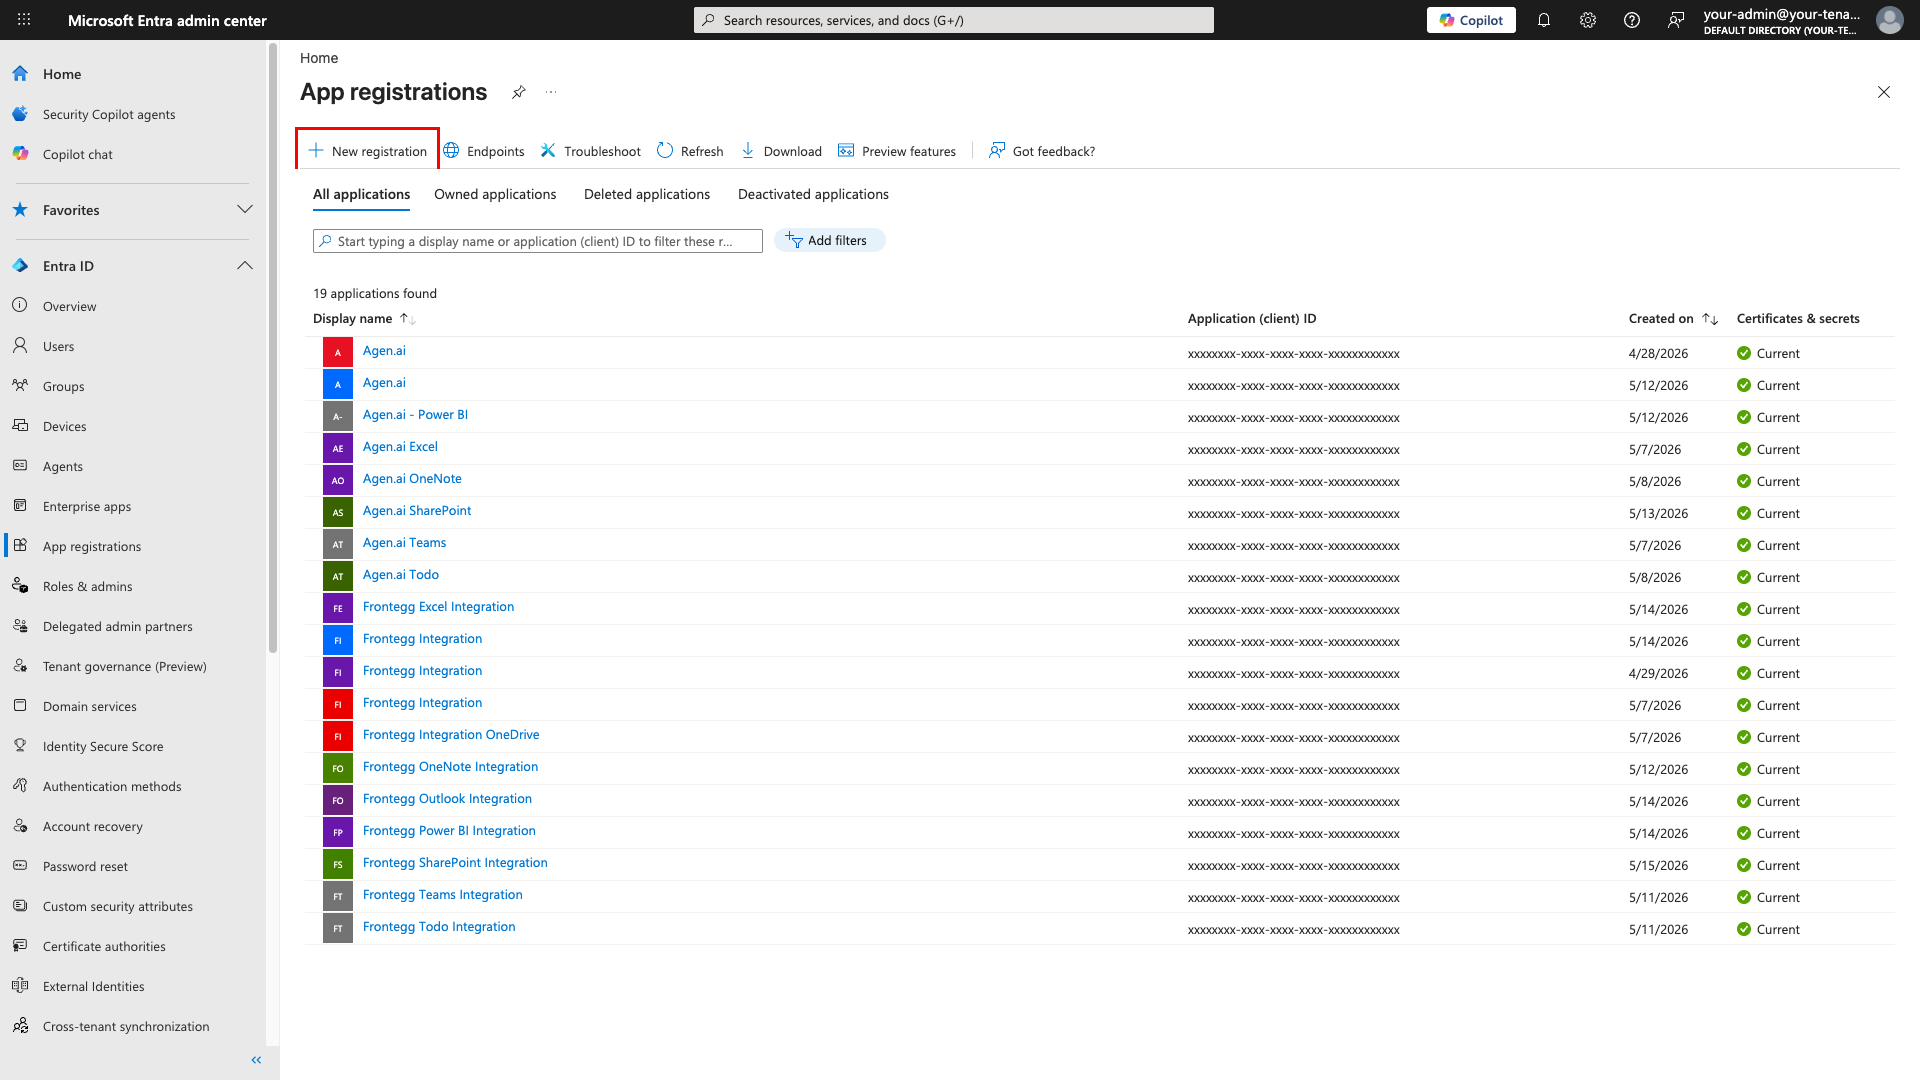Click the Users sidebar icon

point(20,346)
